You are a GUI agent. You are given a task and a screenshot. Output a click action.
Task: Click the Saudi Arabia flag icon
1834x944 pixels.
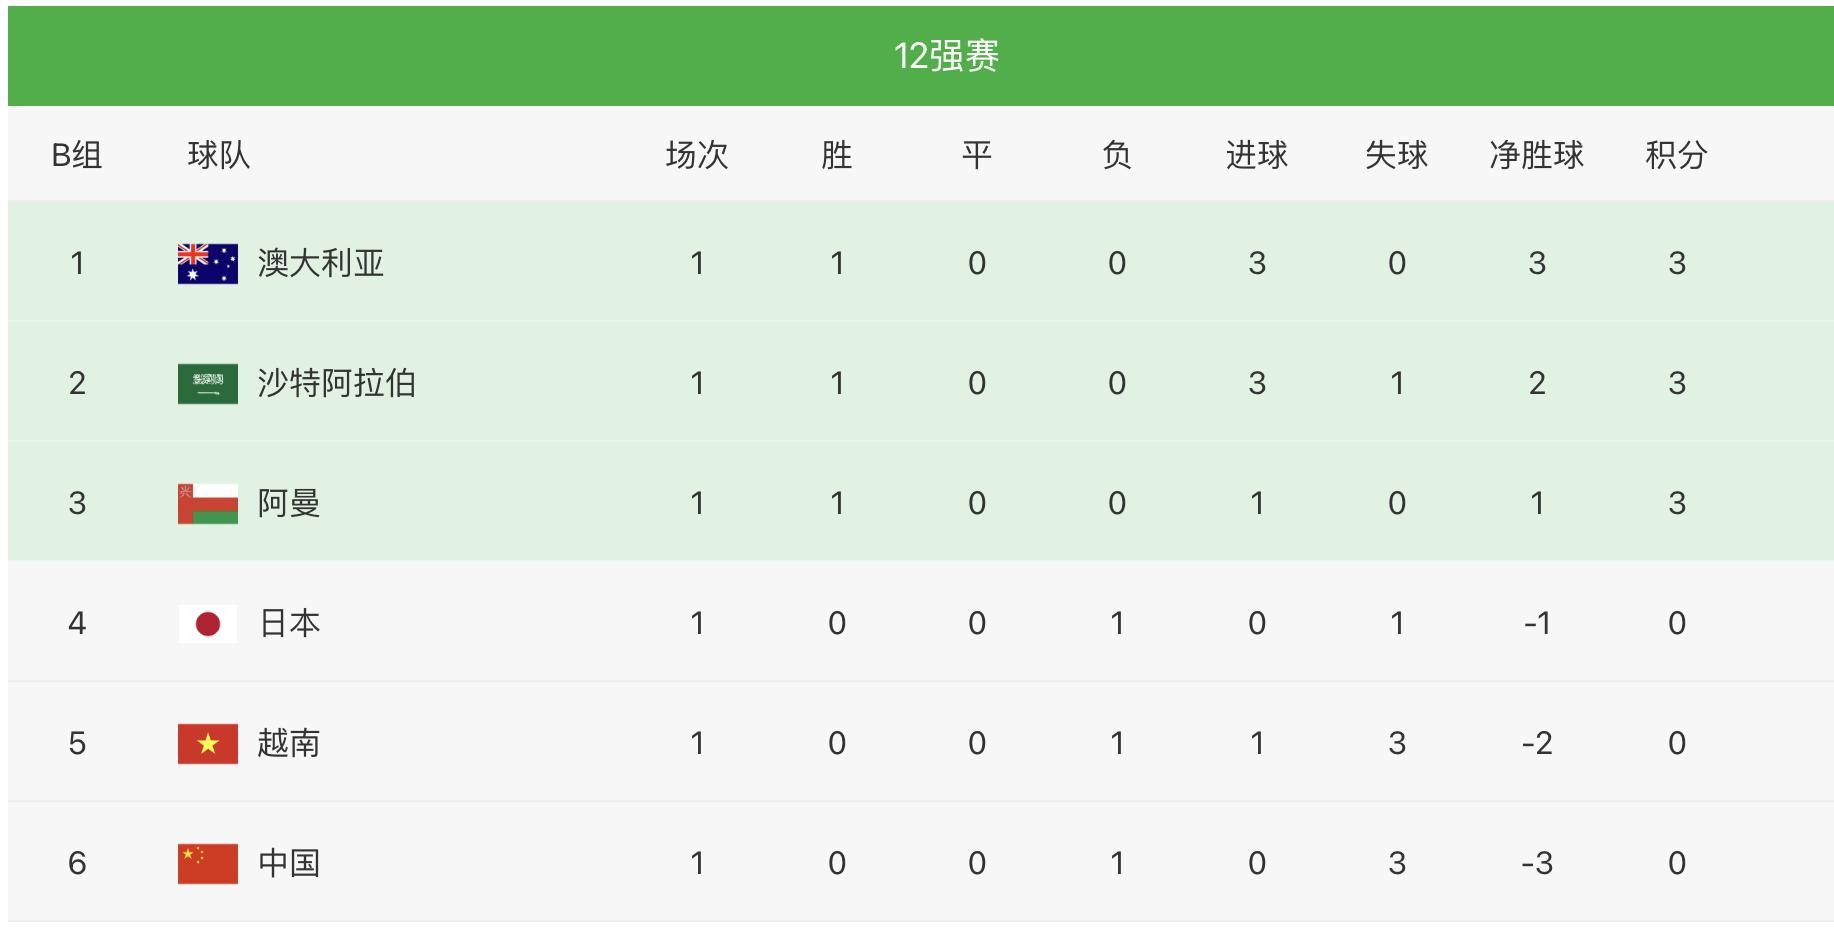click(208, 384)
